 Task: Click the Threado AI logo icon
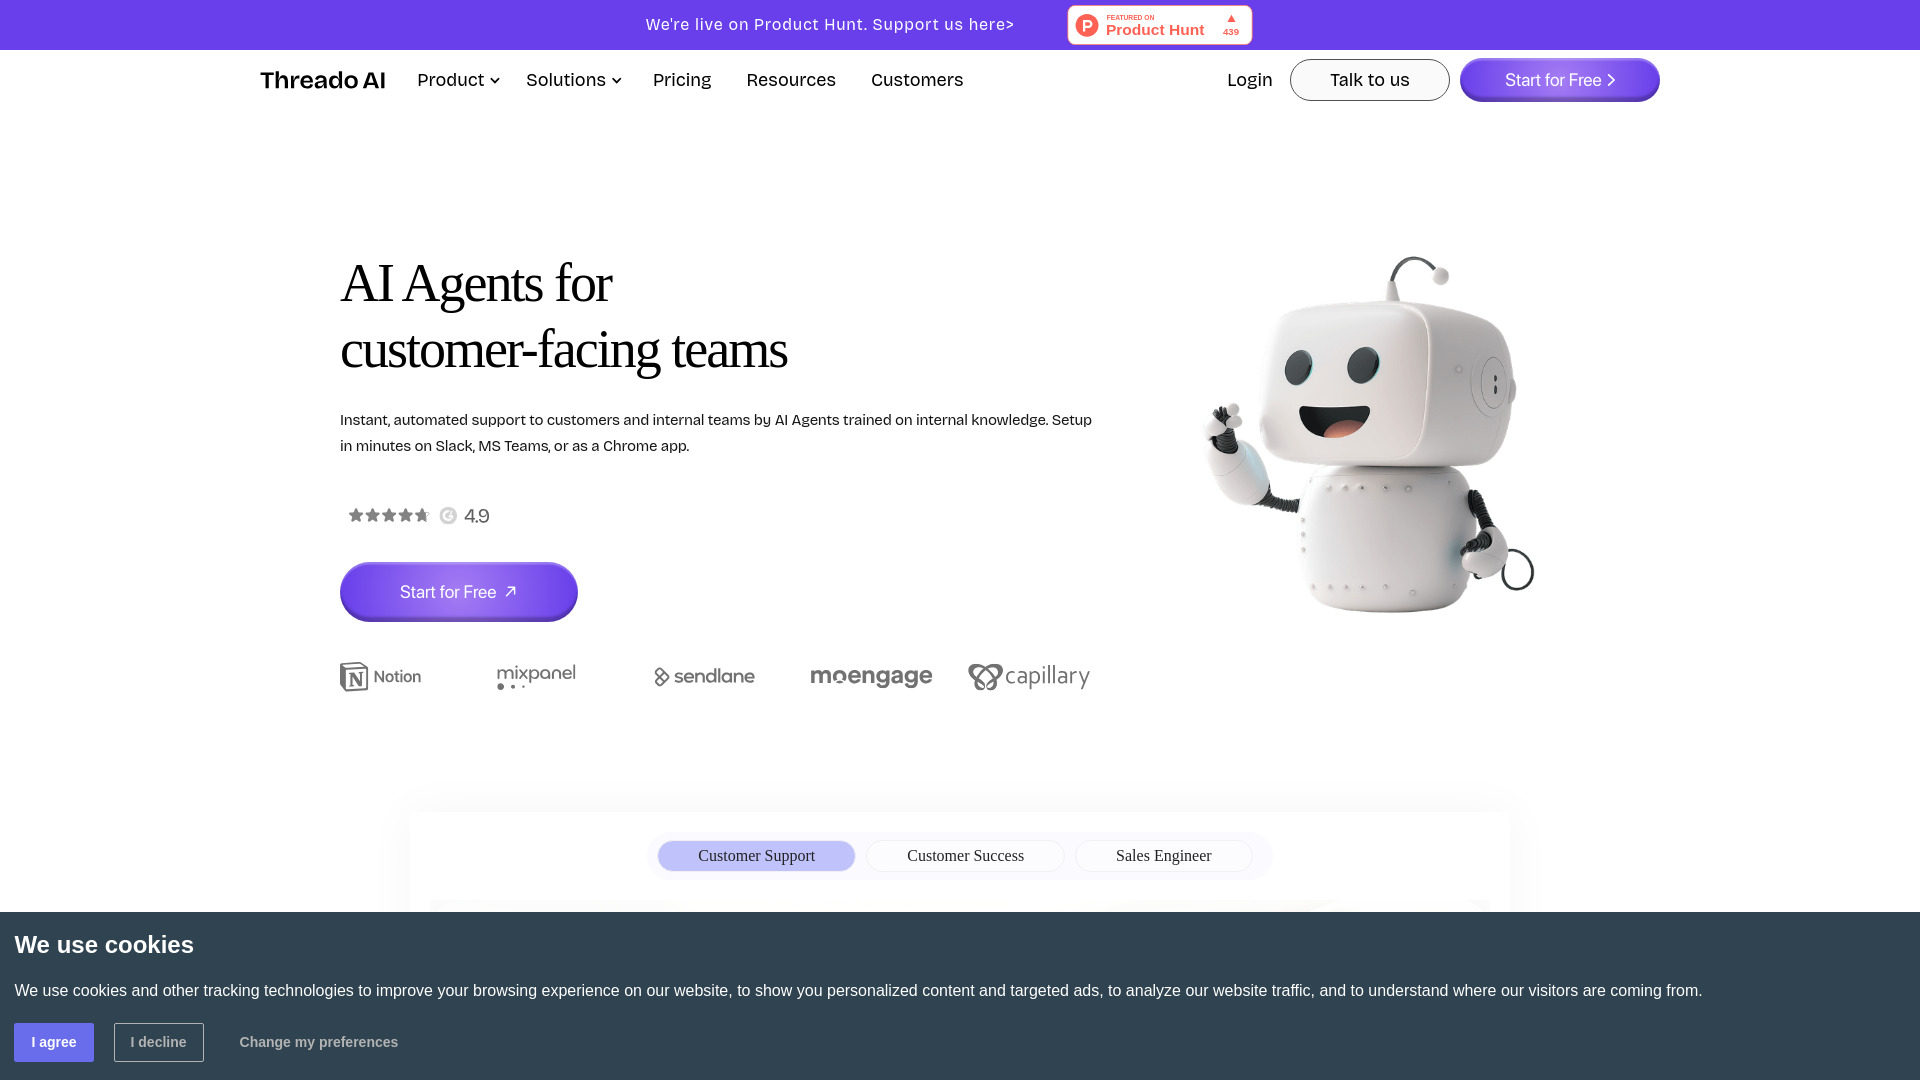pyautogui.click(x=323, y=80)
